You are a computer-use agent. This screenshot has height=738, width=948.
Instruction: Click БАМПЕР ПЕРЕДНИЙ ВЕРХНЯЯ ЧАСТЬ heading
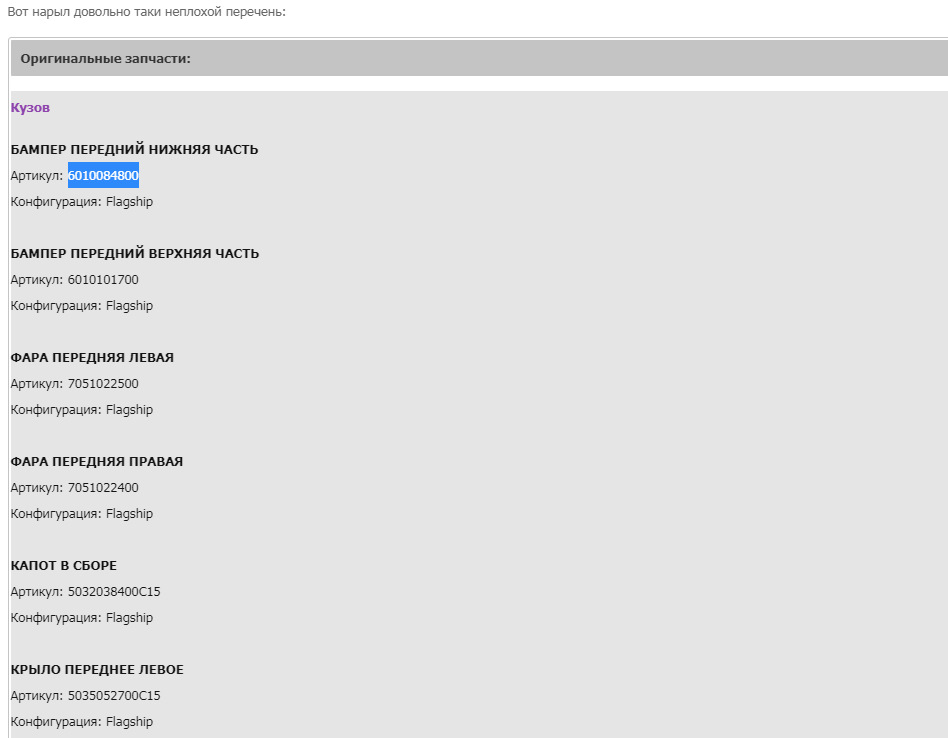coord(135,253)
